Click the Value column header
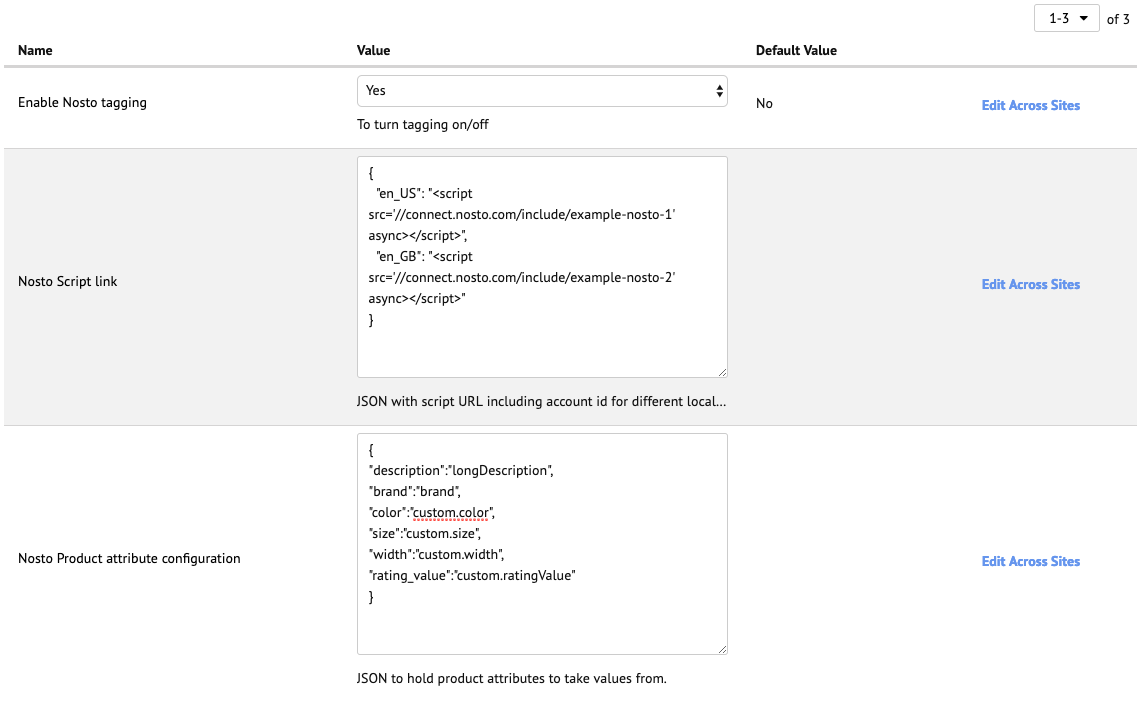The width and height of the screenshot is (1147, 708). pyautogui.click(x=373, y=50)
